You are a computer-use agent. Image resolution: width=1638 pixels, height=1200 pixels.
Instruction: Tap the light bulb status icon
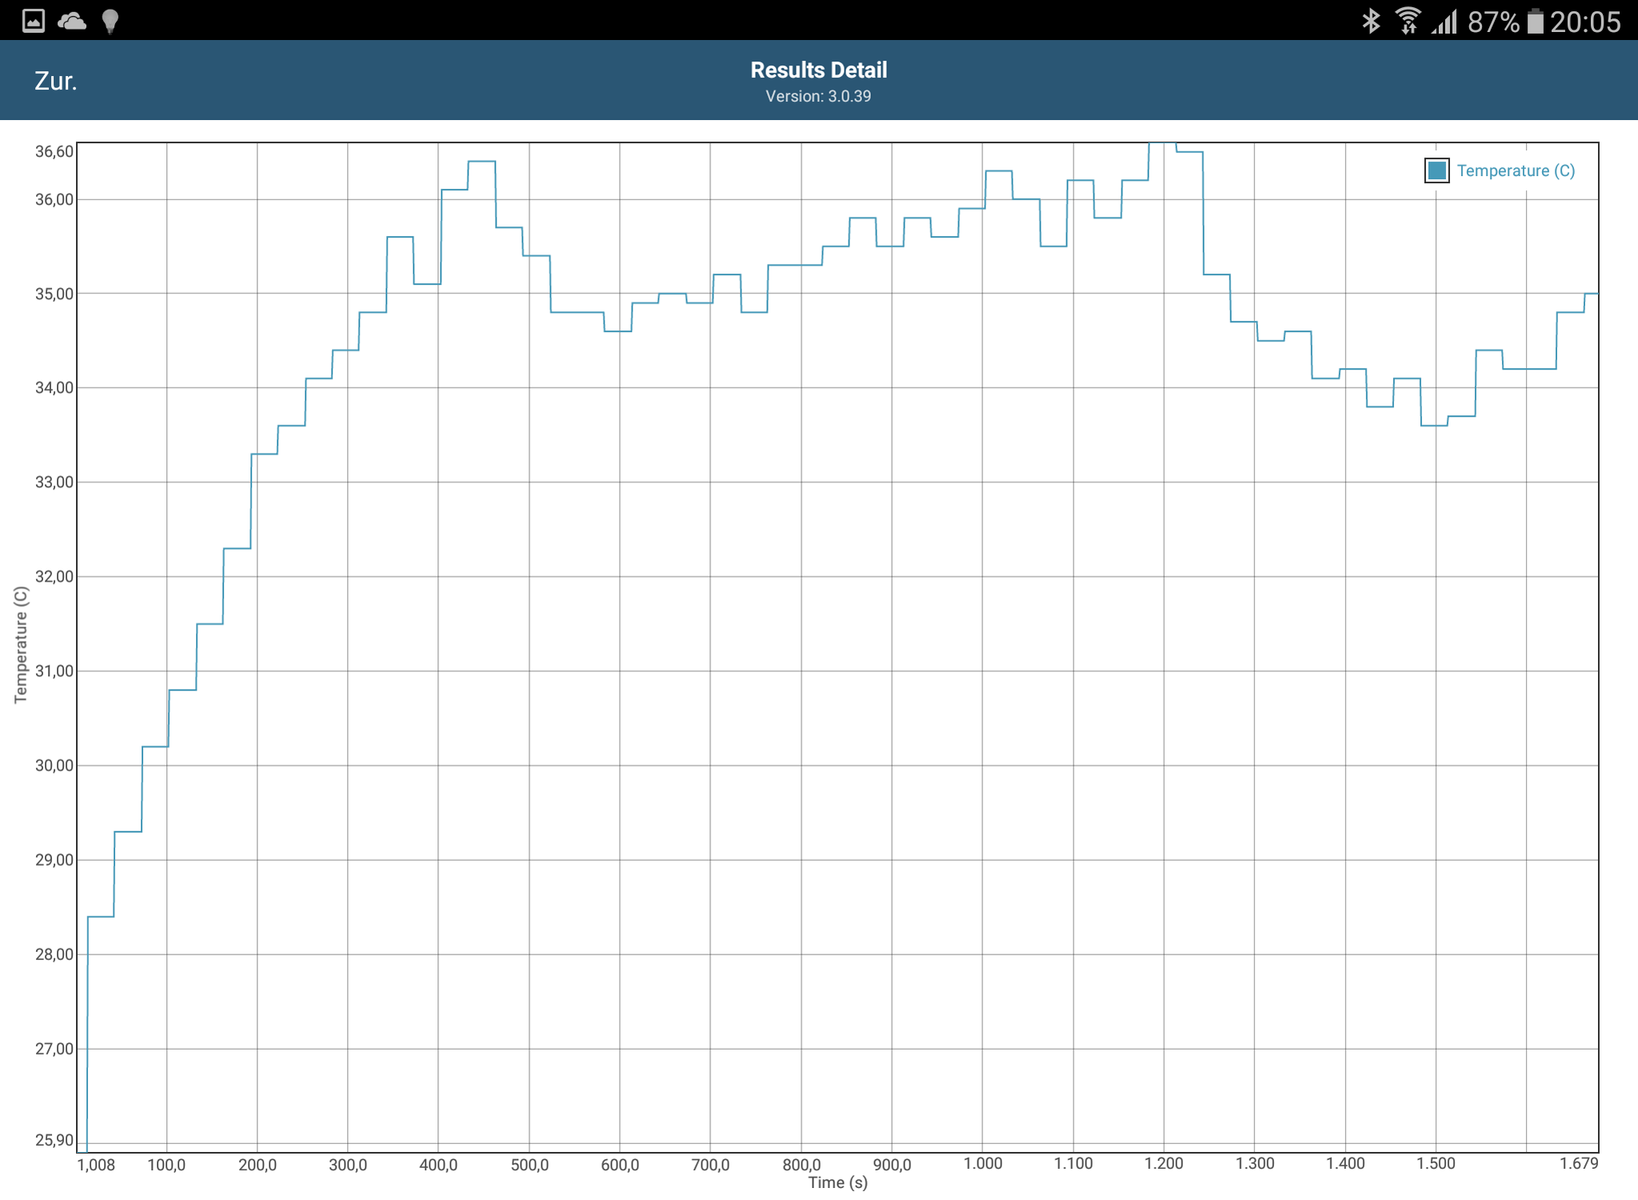click(110, 21)
